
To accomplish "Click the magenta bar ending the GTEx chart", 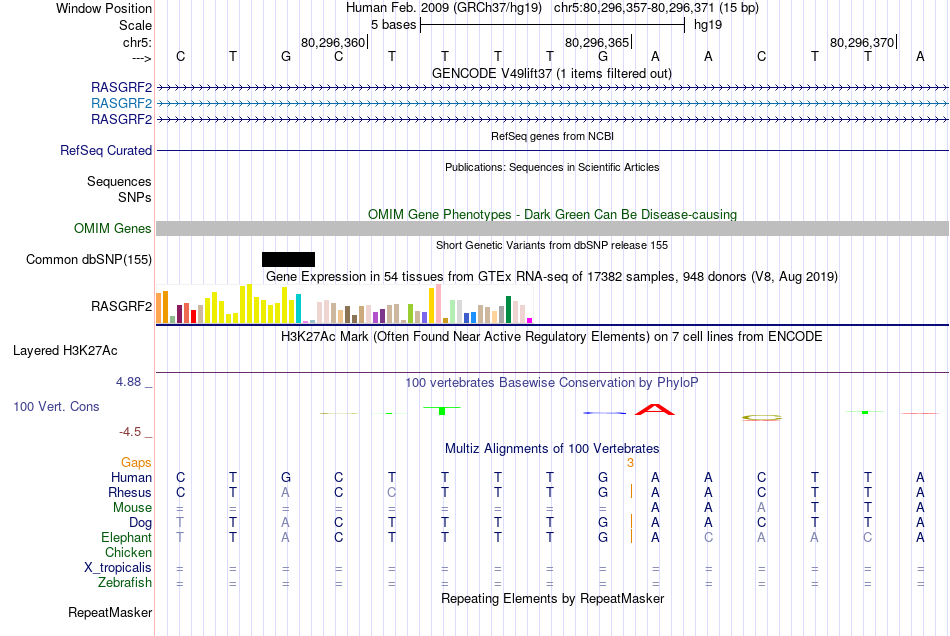I will 530,320.
